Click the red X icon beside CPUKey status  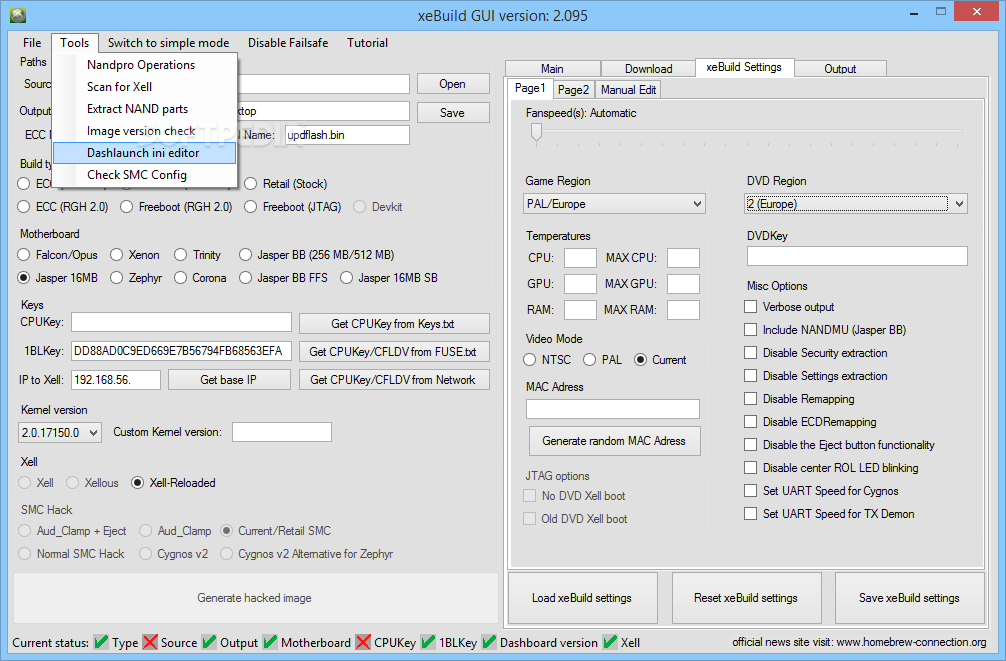(363, 642)
